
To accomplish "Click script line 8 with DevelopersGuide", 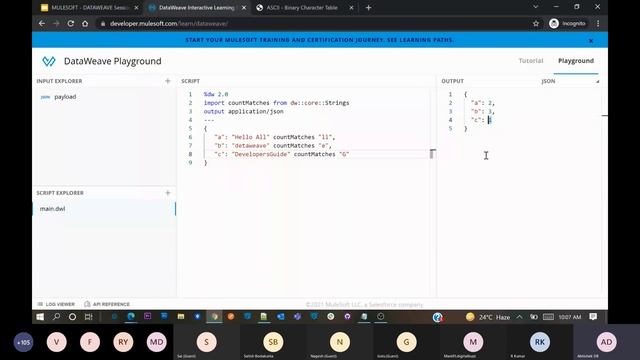I will (282, 154).
